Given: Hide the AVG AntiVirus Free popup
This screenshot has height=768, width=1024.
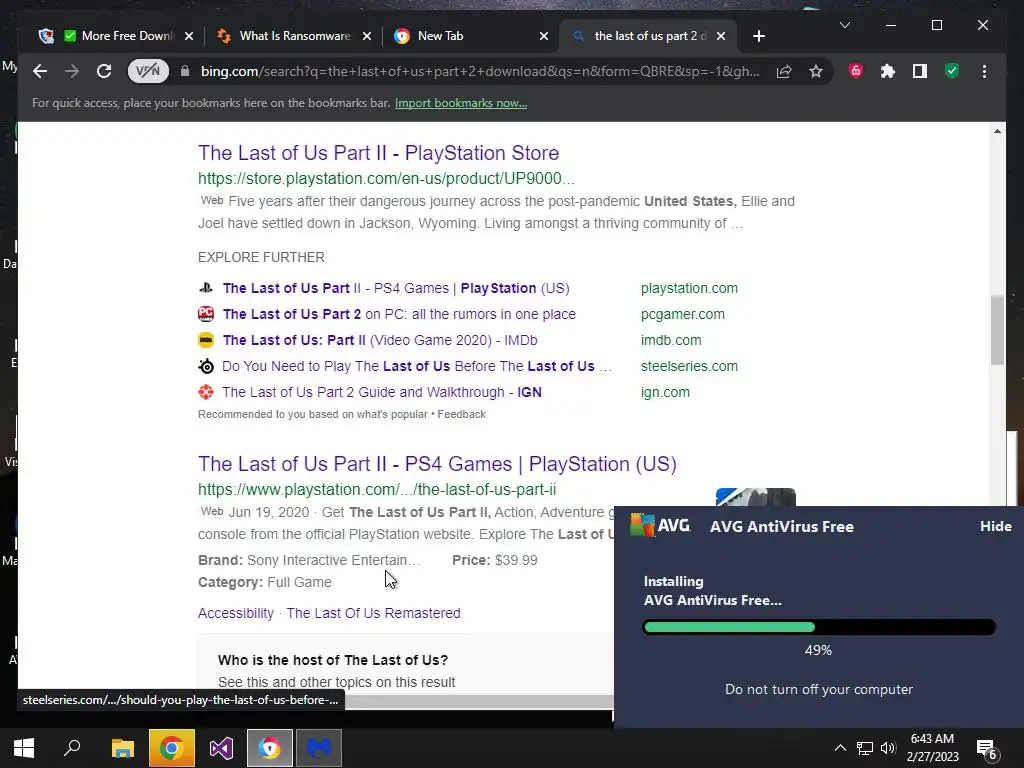Looking at the screenshot, I should click(x=995, y=526).
